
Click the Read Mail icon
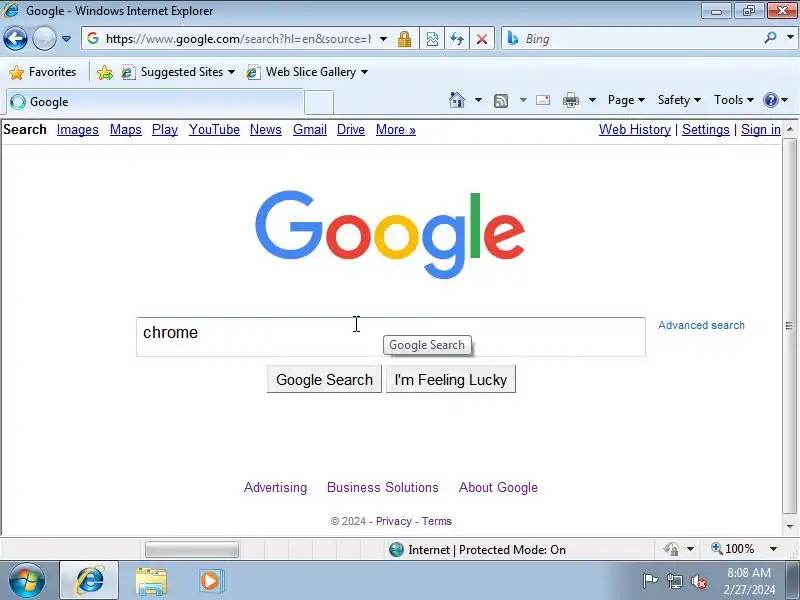543,100
